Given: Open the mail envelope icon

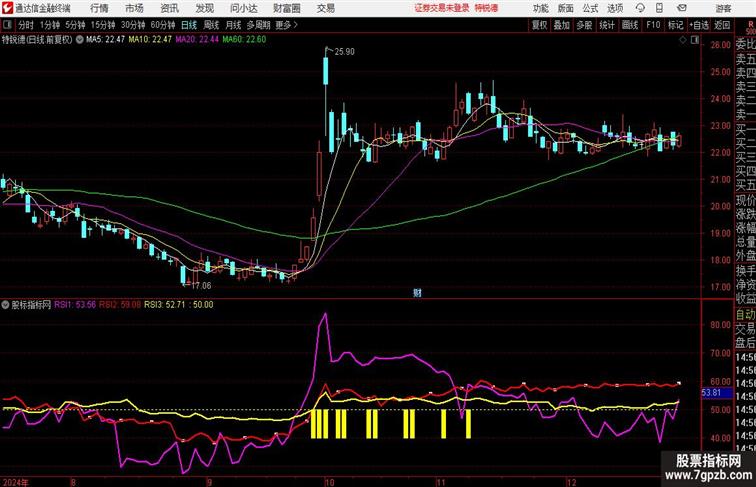Looking at the screenshot, I should point(682,8).
